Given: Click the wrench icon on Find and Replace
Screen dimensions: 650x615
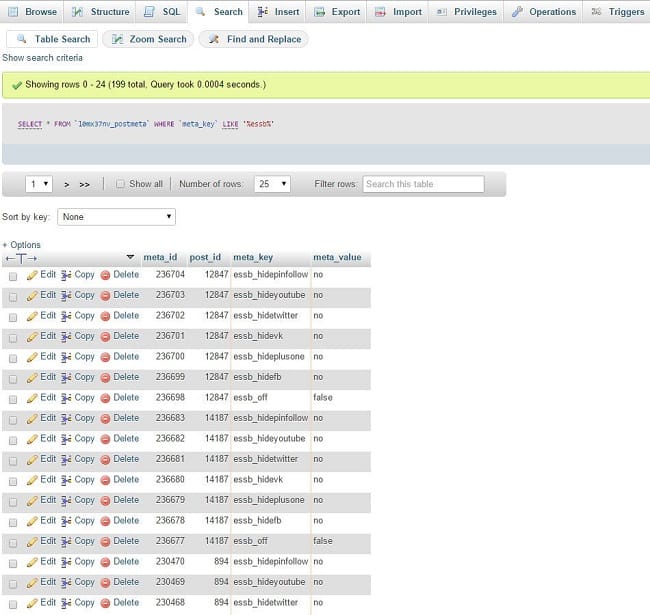Looking at the screenshot, I should coord(214,39).
